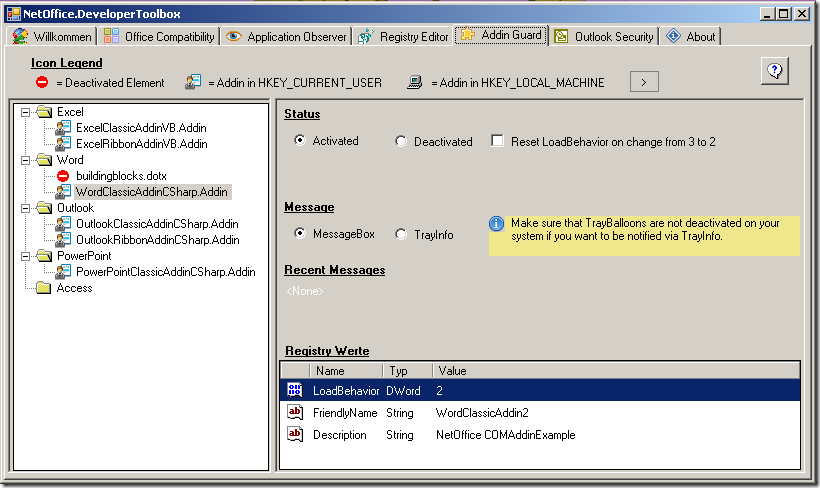Click the Value column header
The height and width of the screenshot is (488, 820).
point(452,371)
